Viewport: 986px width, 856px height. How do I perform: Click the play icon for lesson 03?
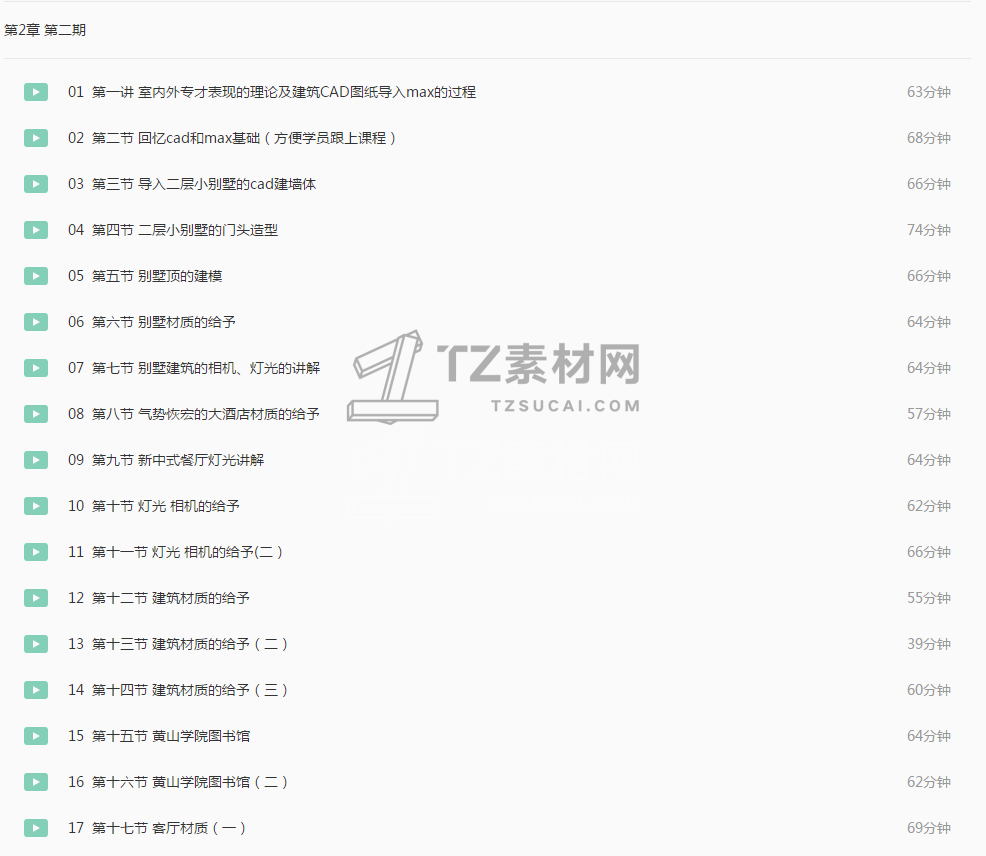36,184
